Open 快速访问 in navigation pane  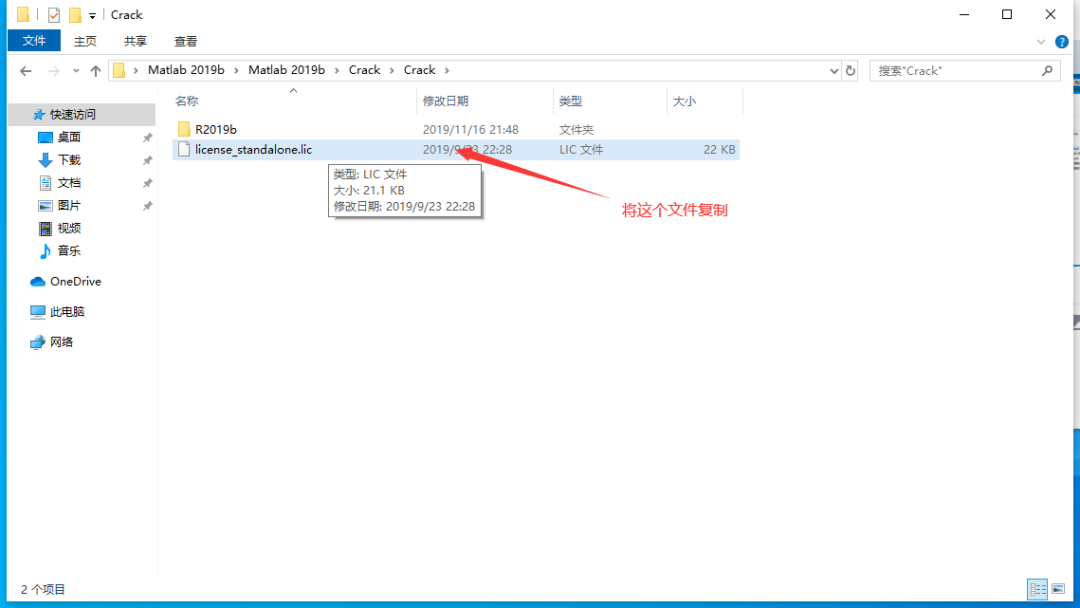click(82, 114)
